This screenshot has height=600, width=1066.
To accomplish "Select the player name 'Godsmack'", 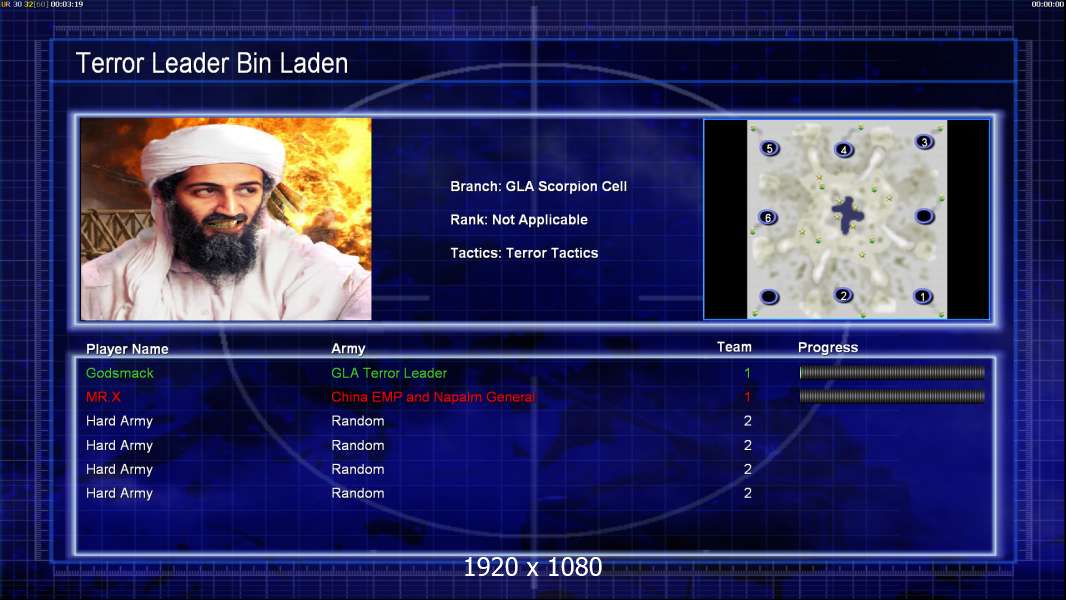I will click(120, 373).
